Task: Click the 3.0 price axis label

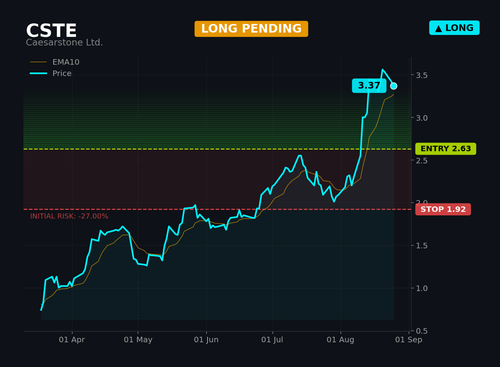Action: [x=422, y=118]
